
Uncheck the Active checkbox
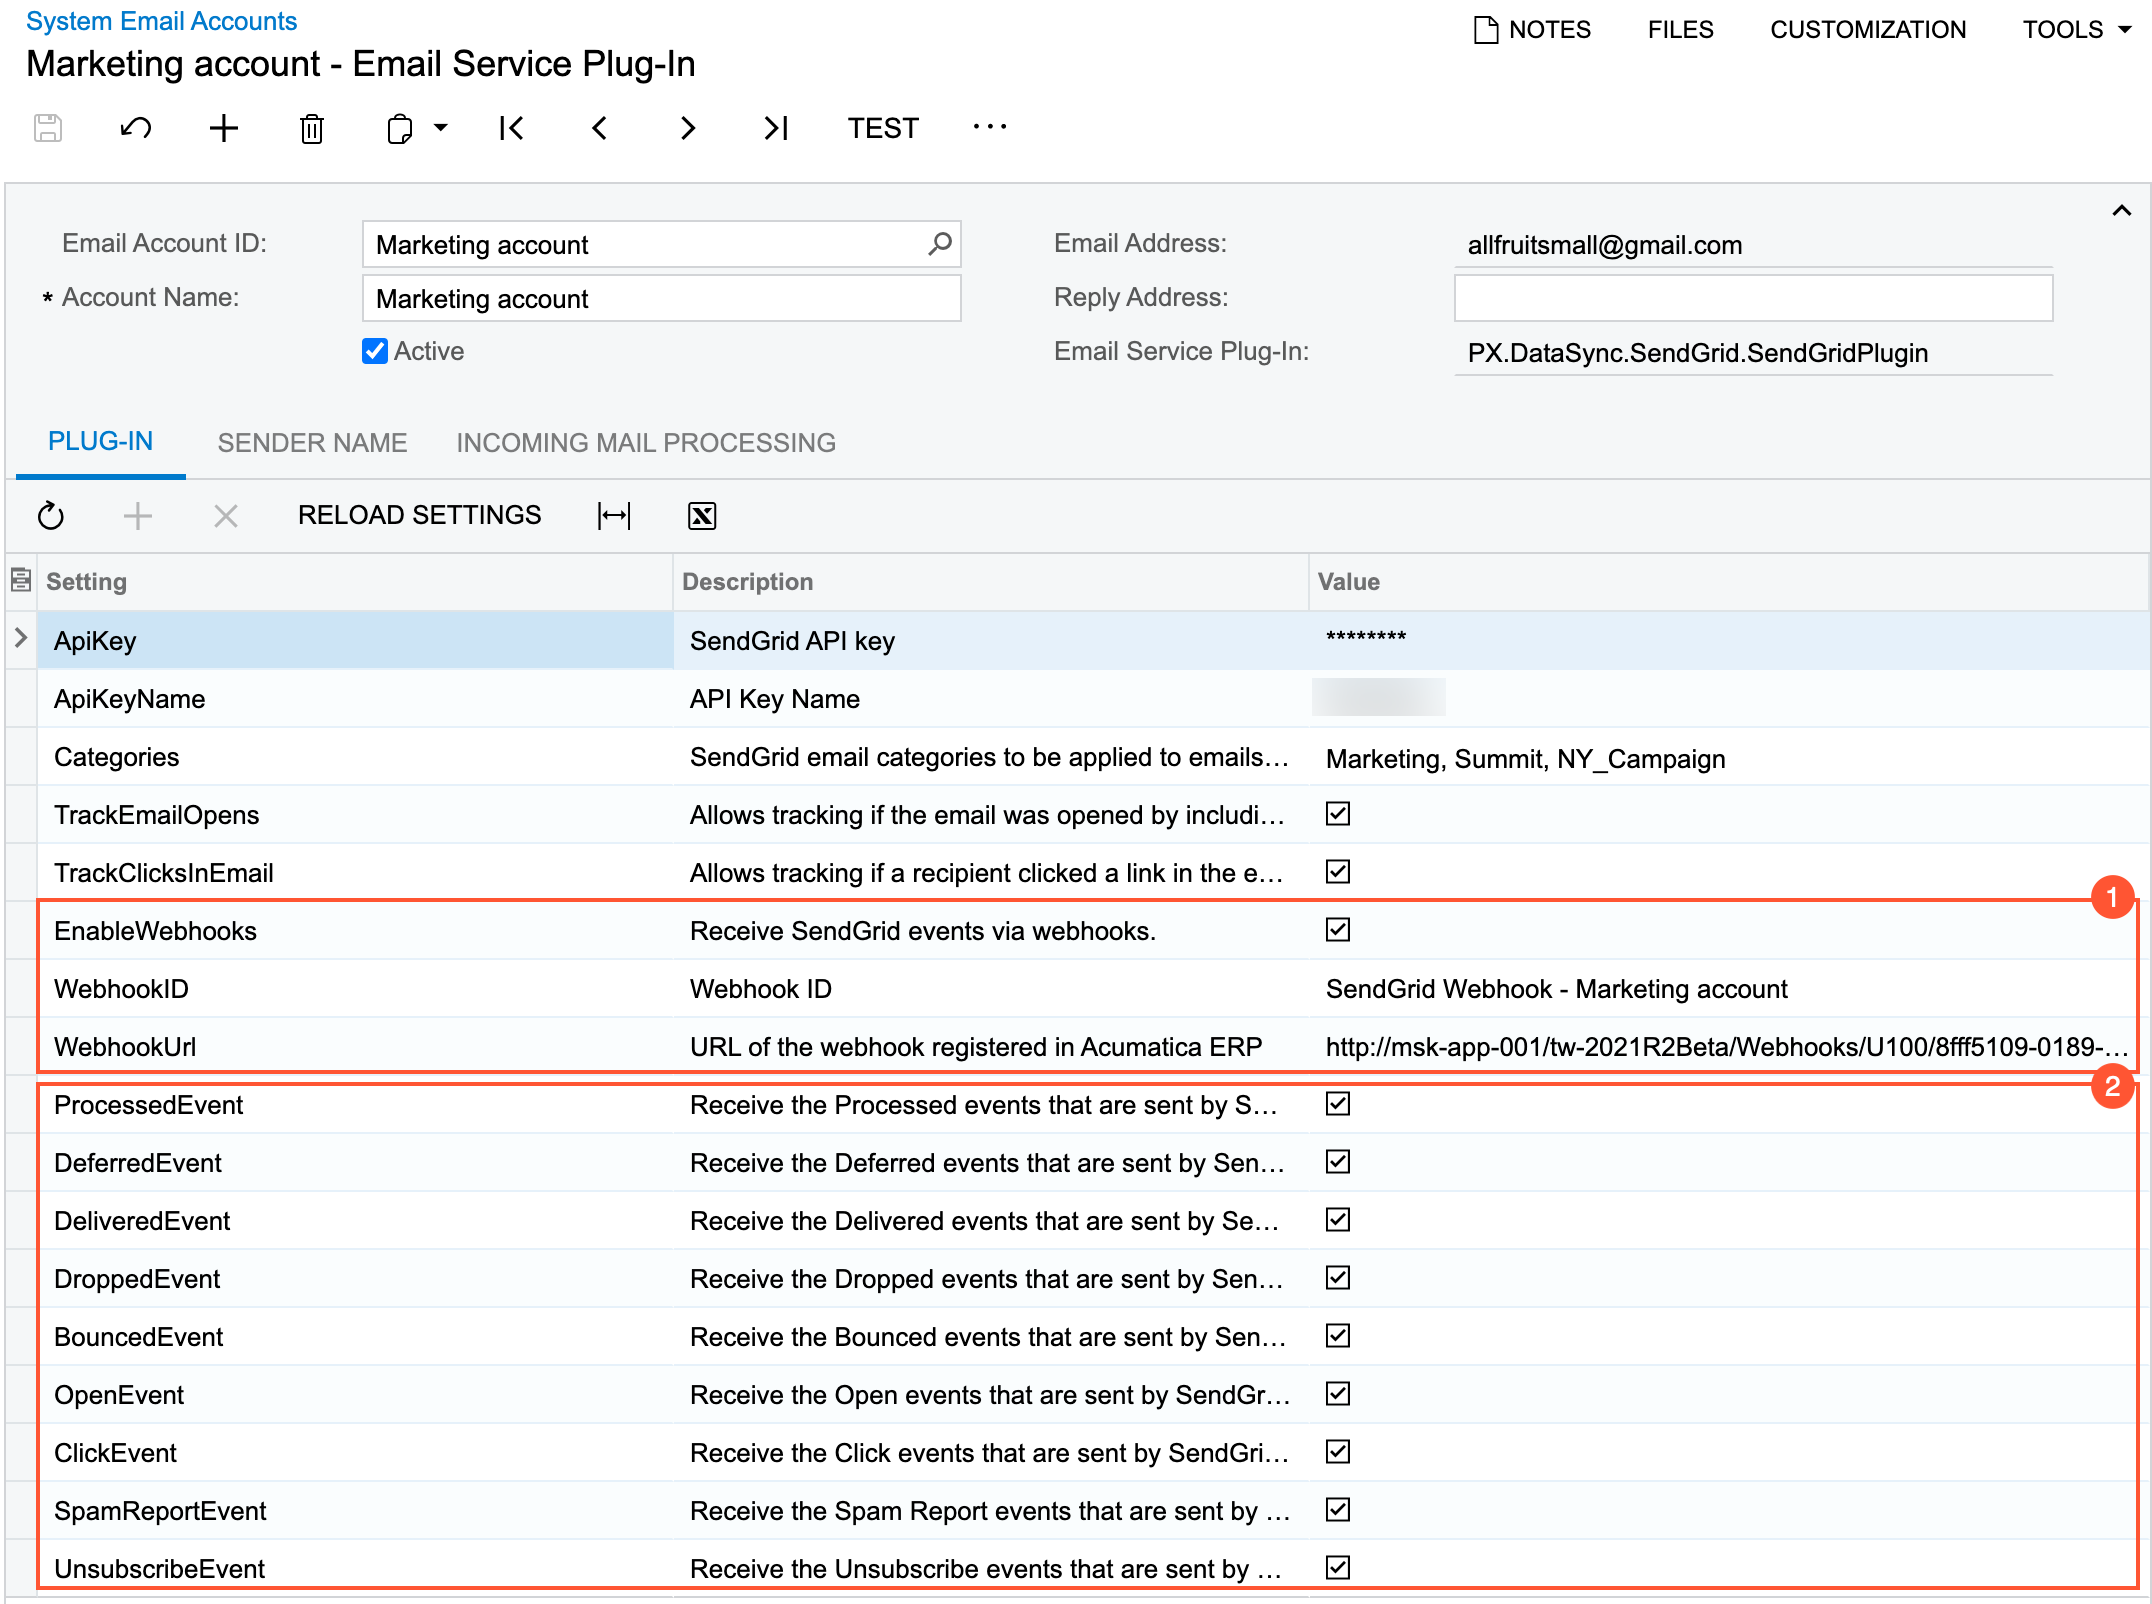click(x=375, y=351)
